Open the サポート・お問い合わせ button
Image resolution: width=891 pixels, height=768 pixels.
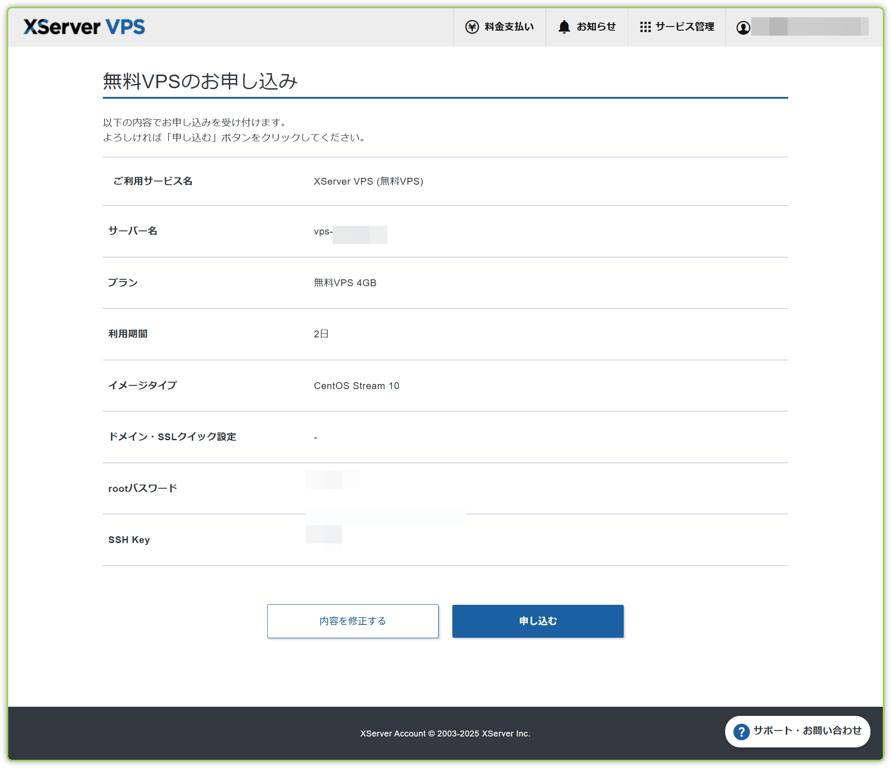[x=798, y=732]
